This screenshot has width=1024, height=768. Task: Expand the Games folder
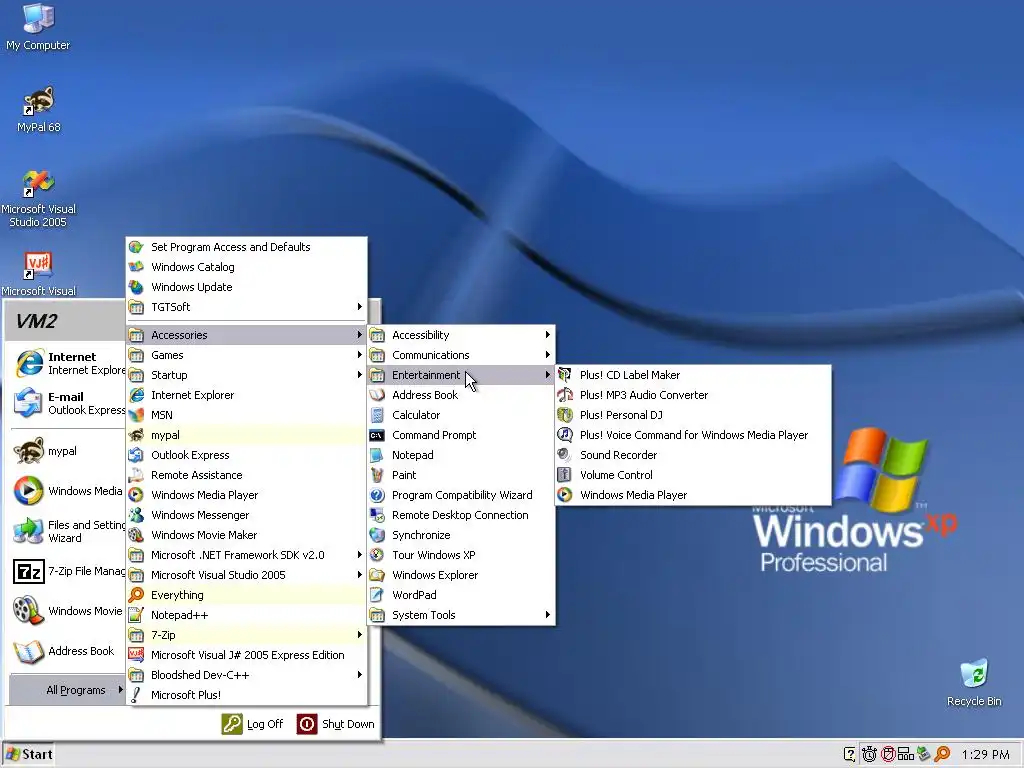tap(246, 355)
